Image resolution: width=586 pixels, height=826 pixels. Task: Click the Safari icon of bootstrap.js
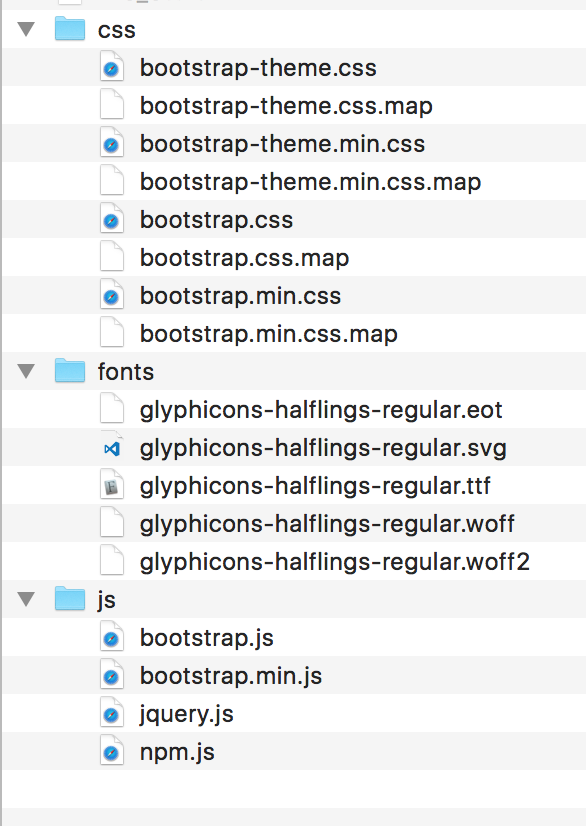(x=112, y=637)
